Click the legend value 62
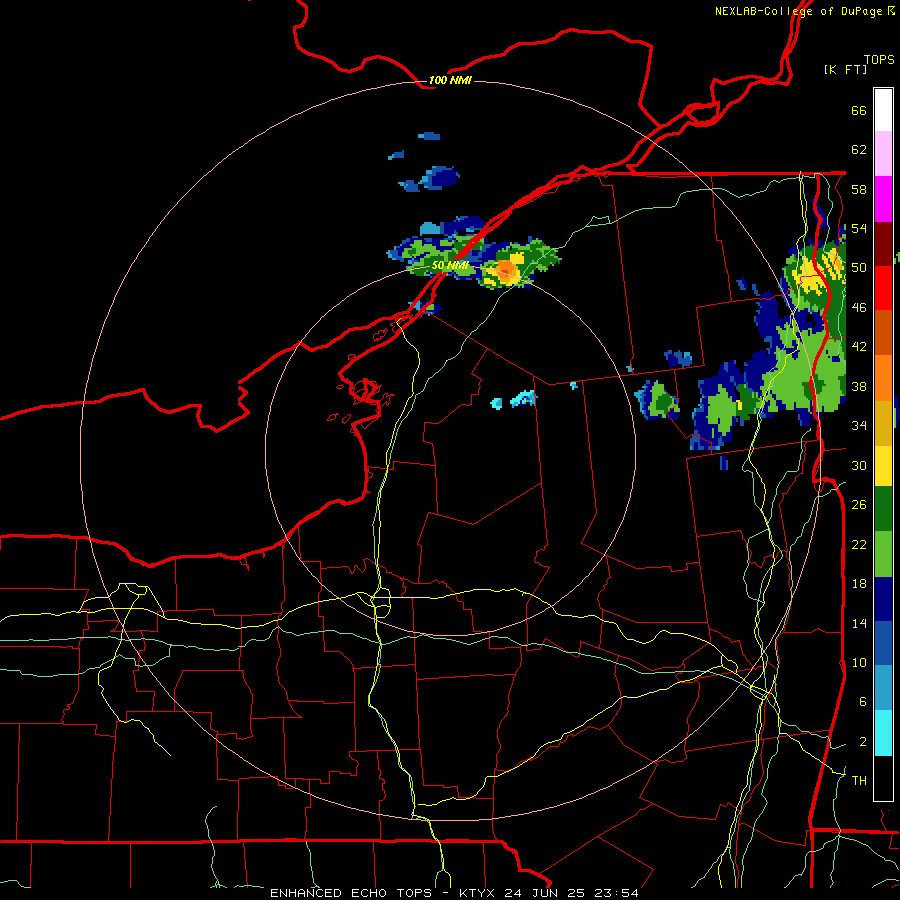 (859, 150)
